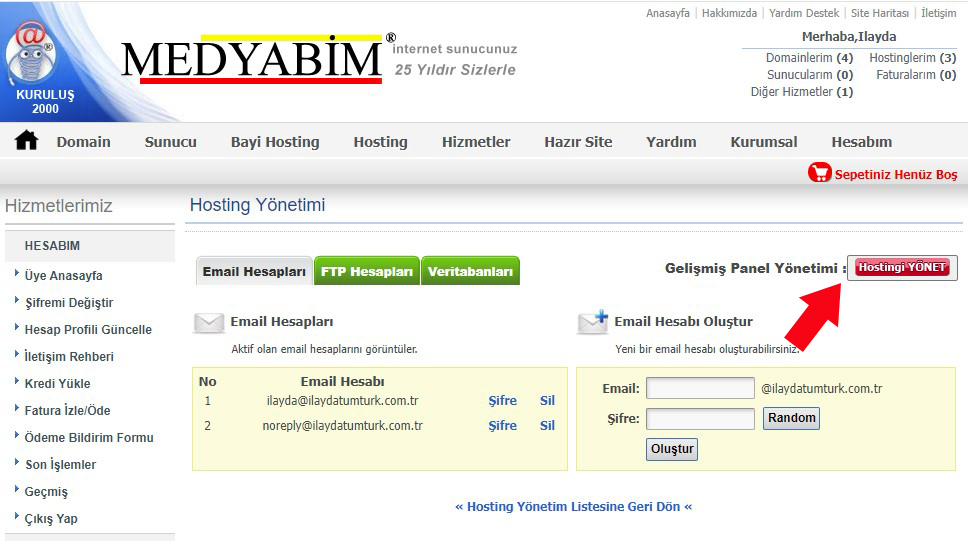Click Şifre for ilayda@ilaydatumturk.com.tr

point(503,400)
